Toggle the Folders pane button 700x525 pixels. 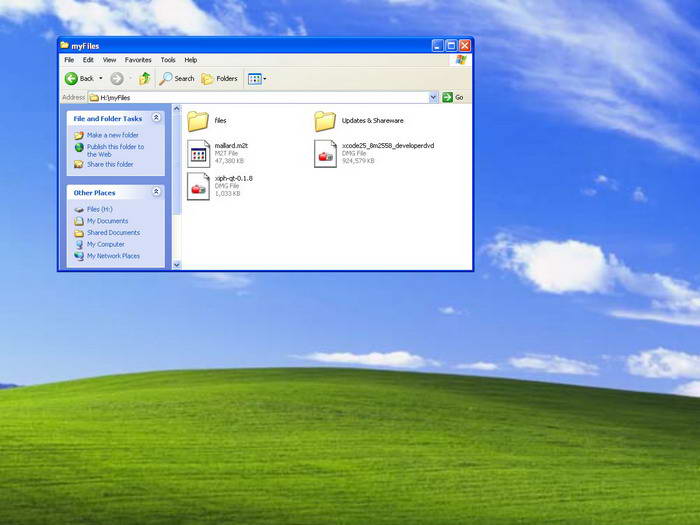(x=219, y=79)
